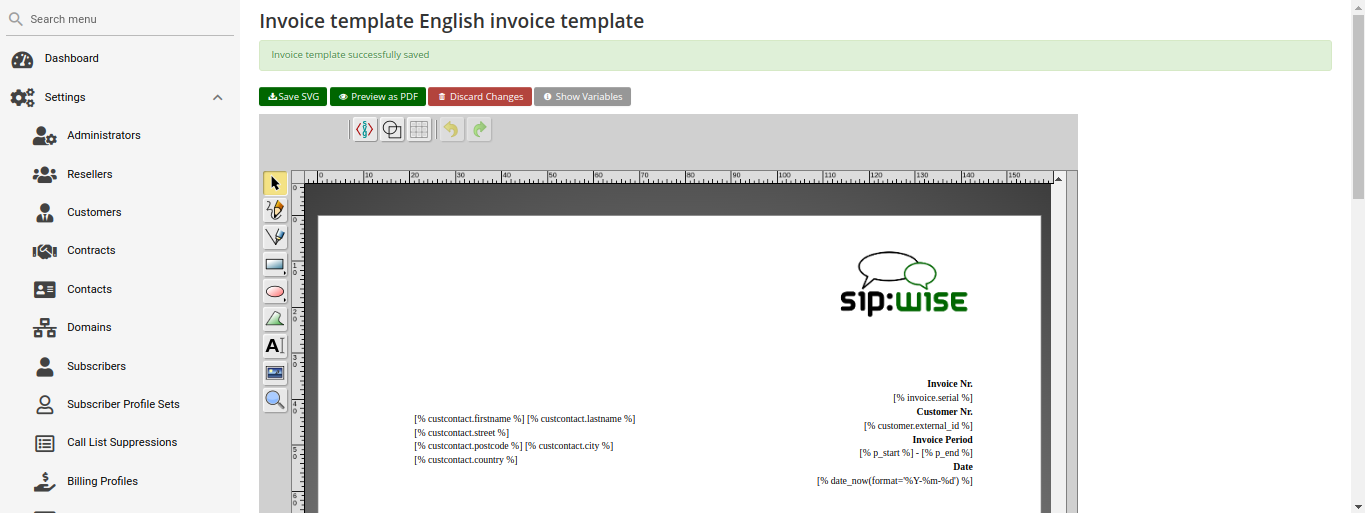This screenshot has height=513, width=1365.
Task: Click the Administrators user-gear icon
Action: click(45, 136)
